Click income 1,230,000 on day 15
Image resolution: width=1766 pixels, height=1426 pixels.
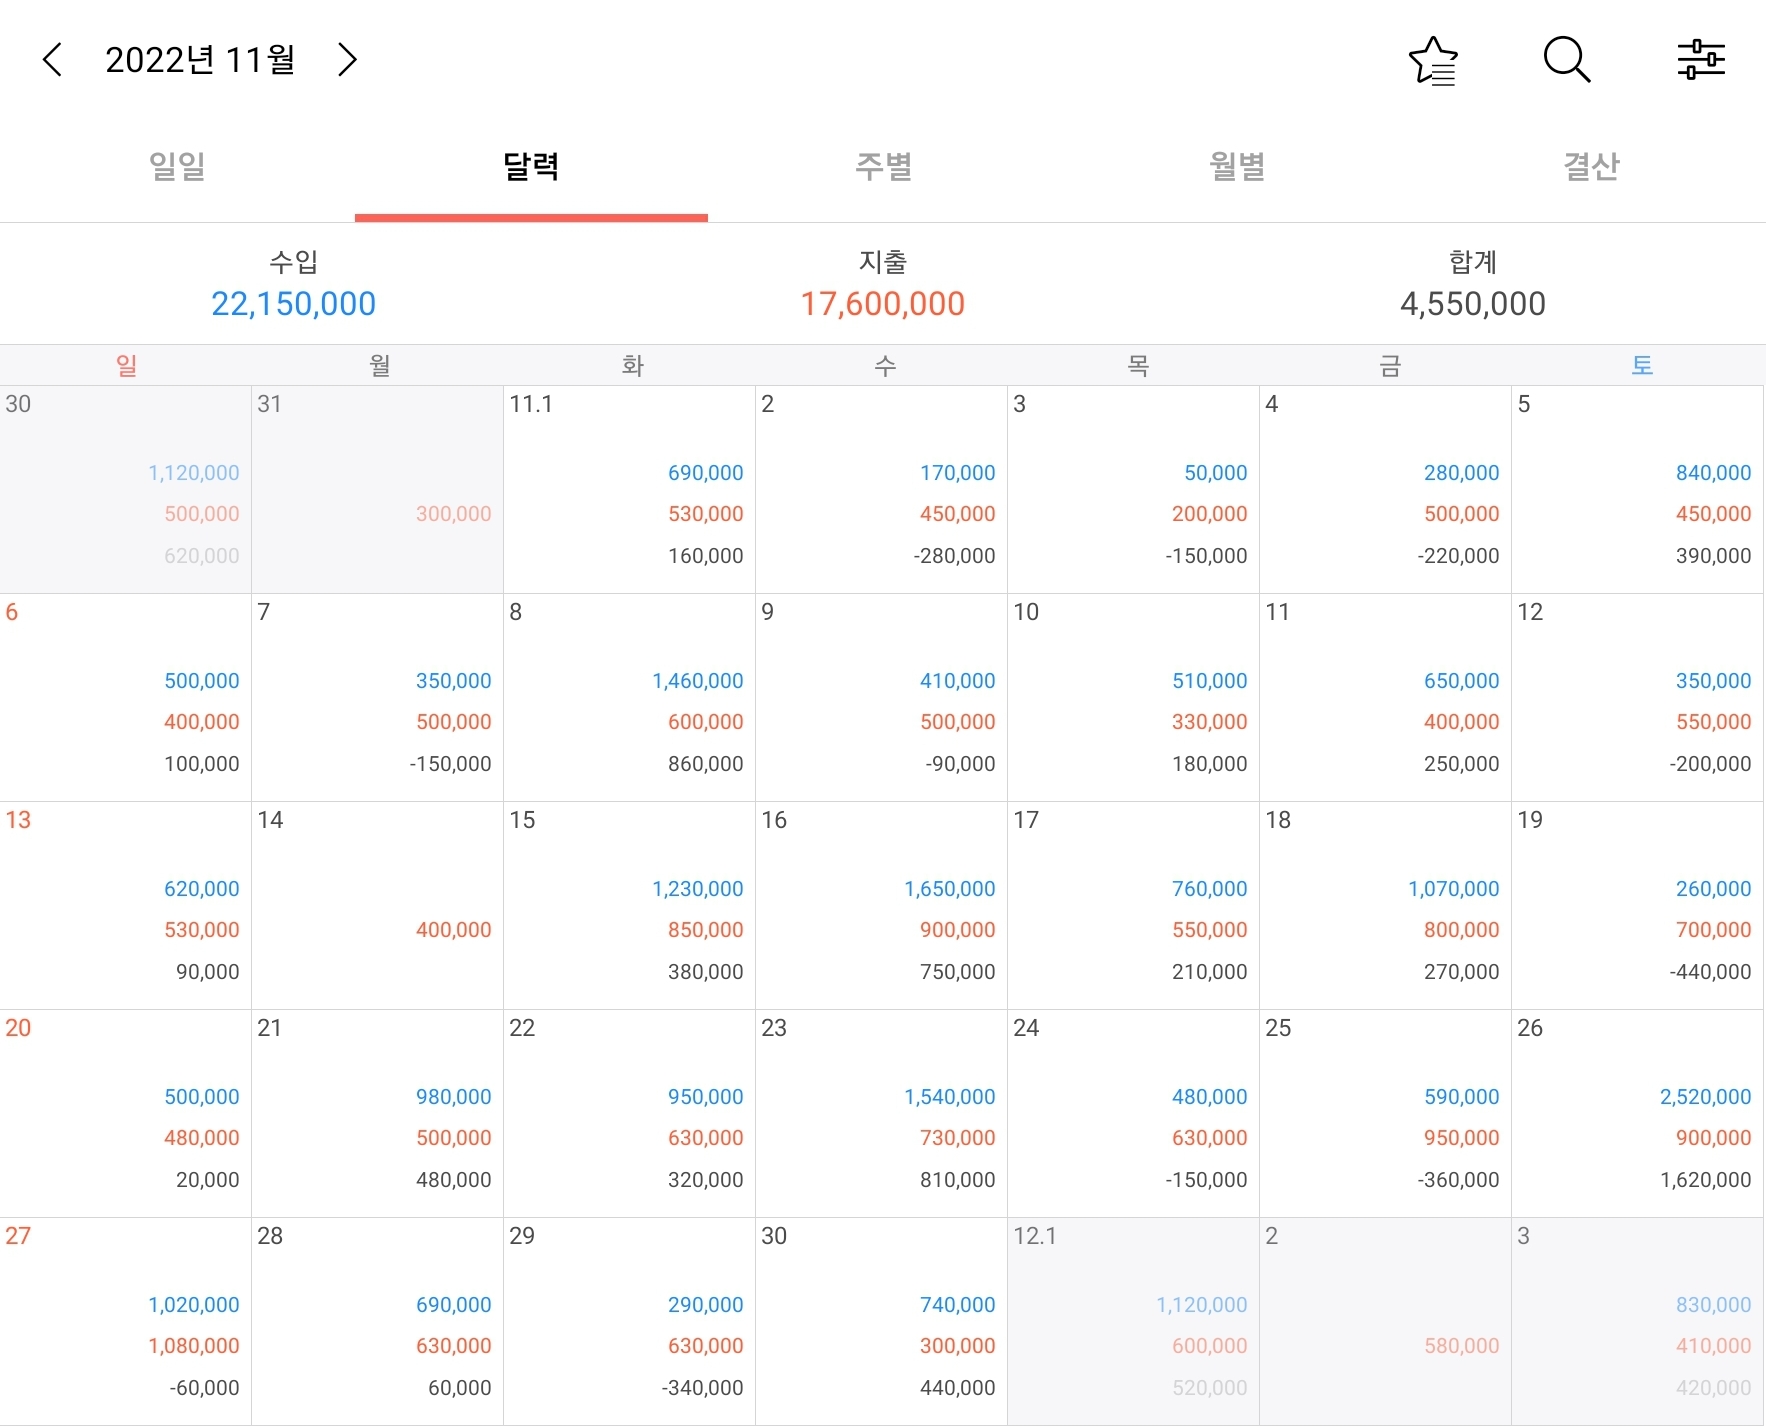[698, 889]
